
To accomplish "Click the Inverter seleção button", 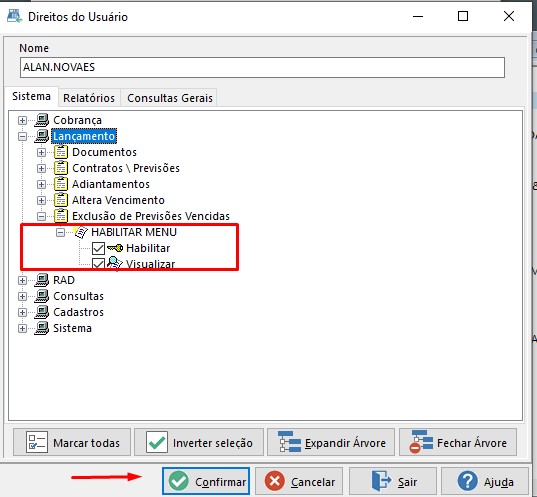I will click(199, 442).
